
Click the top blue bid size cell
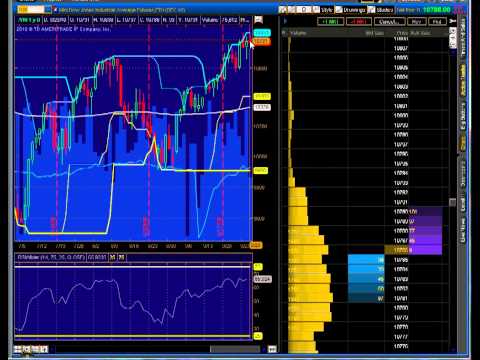click(366, 260)
